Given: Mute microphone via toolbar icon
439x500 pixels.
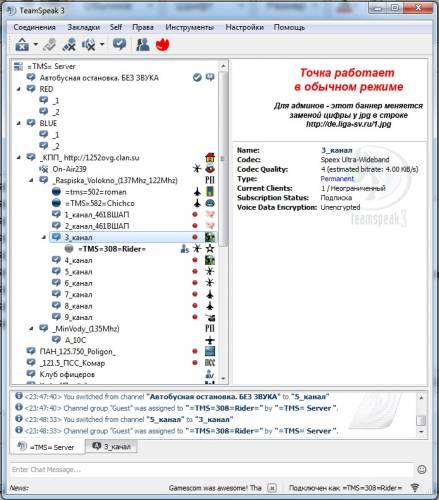Looking at the screenshot, I should [x=69, y=44].
